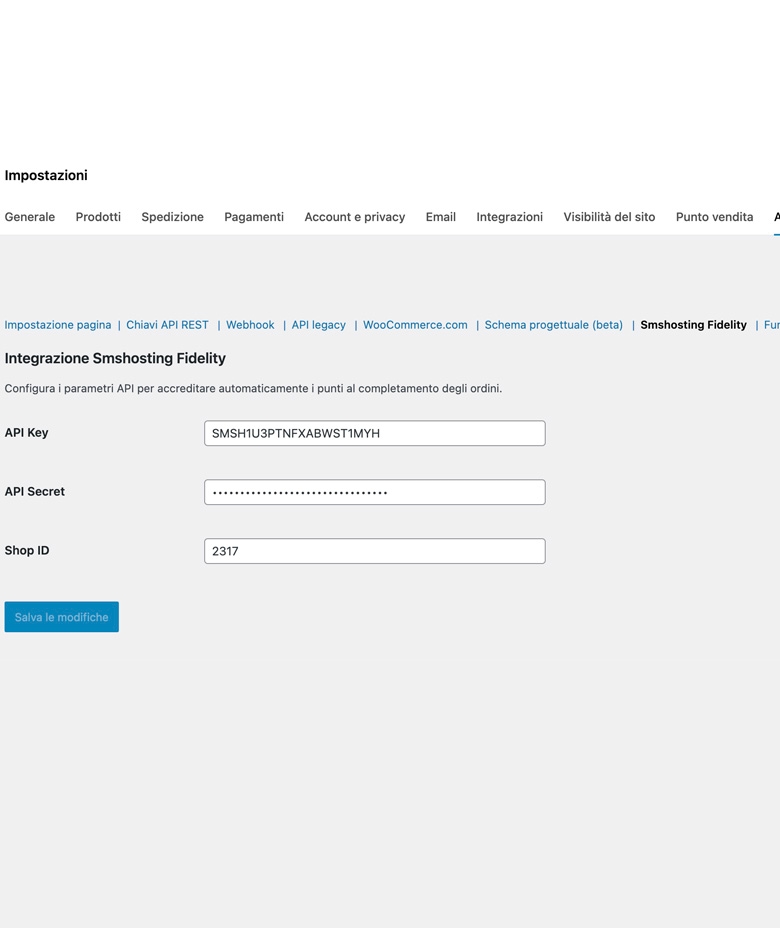Click the Shop ID label
The height and width of the screenshot is (928, 780).
click(x=27, y=550)
